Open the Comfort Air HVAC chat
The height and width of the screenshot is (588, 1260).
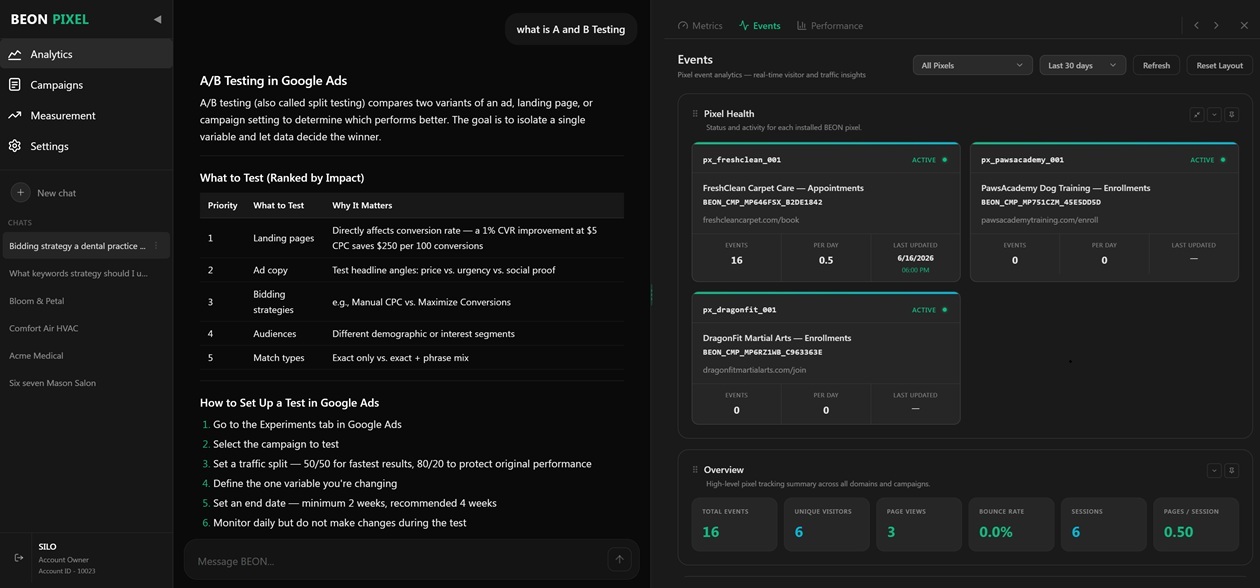44,328
